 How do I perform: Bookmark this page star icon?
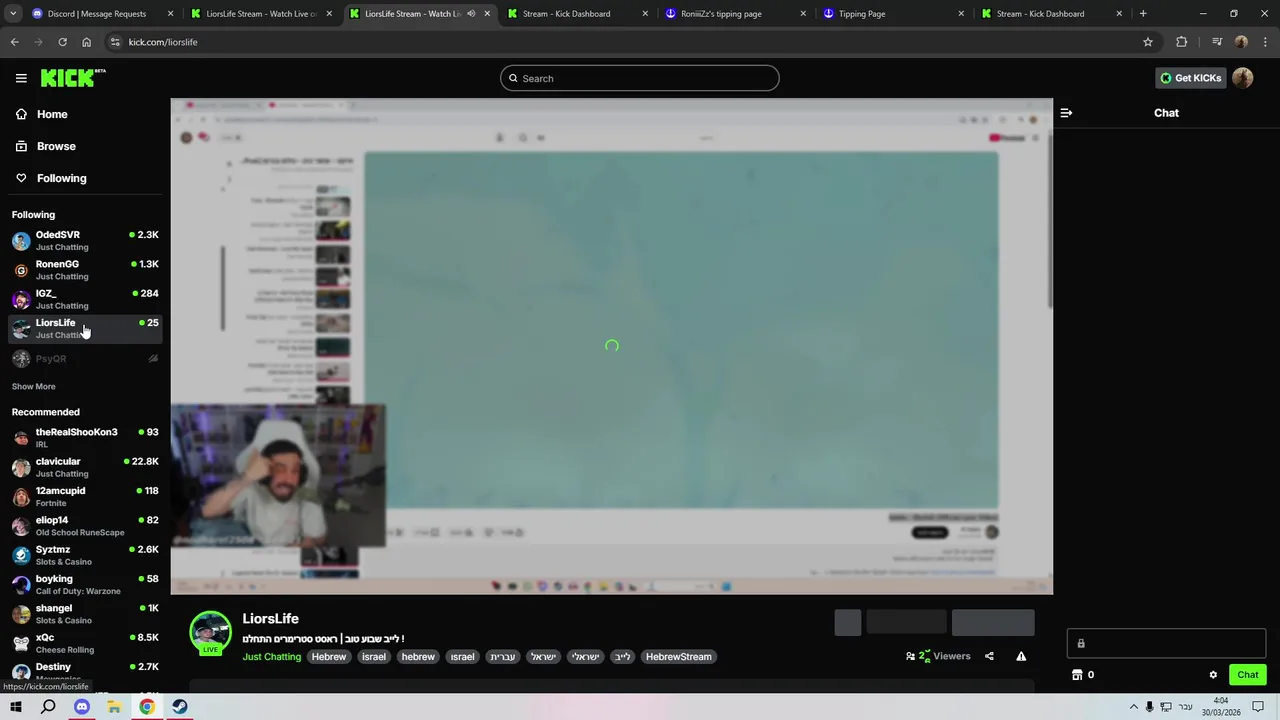pos(1148,42)
